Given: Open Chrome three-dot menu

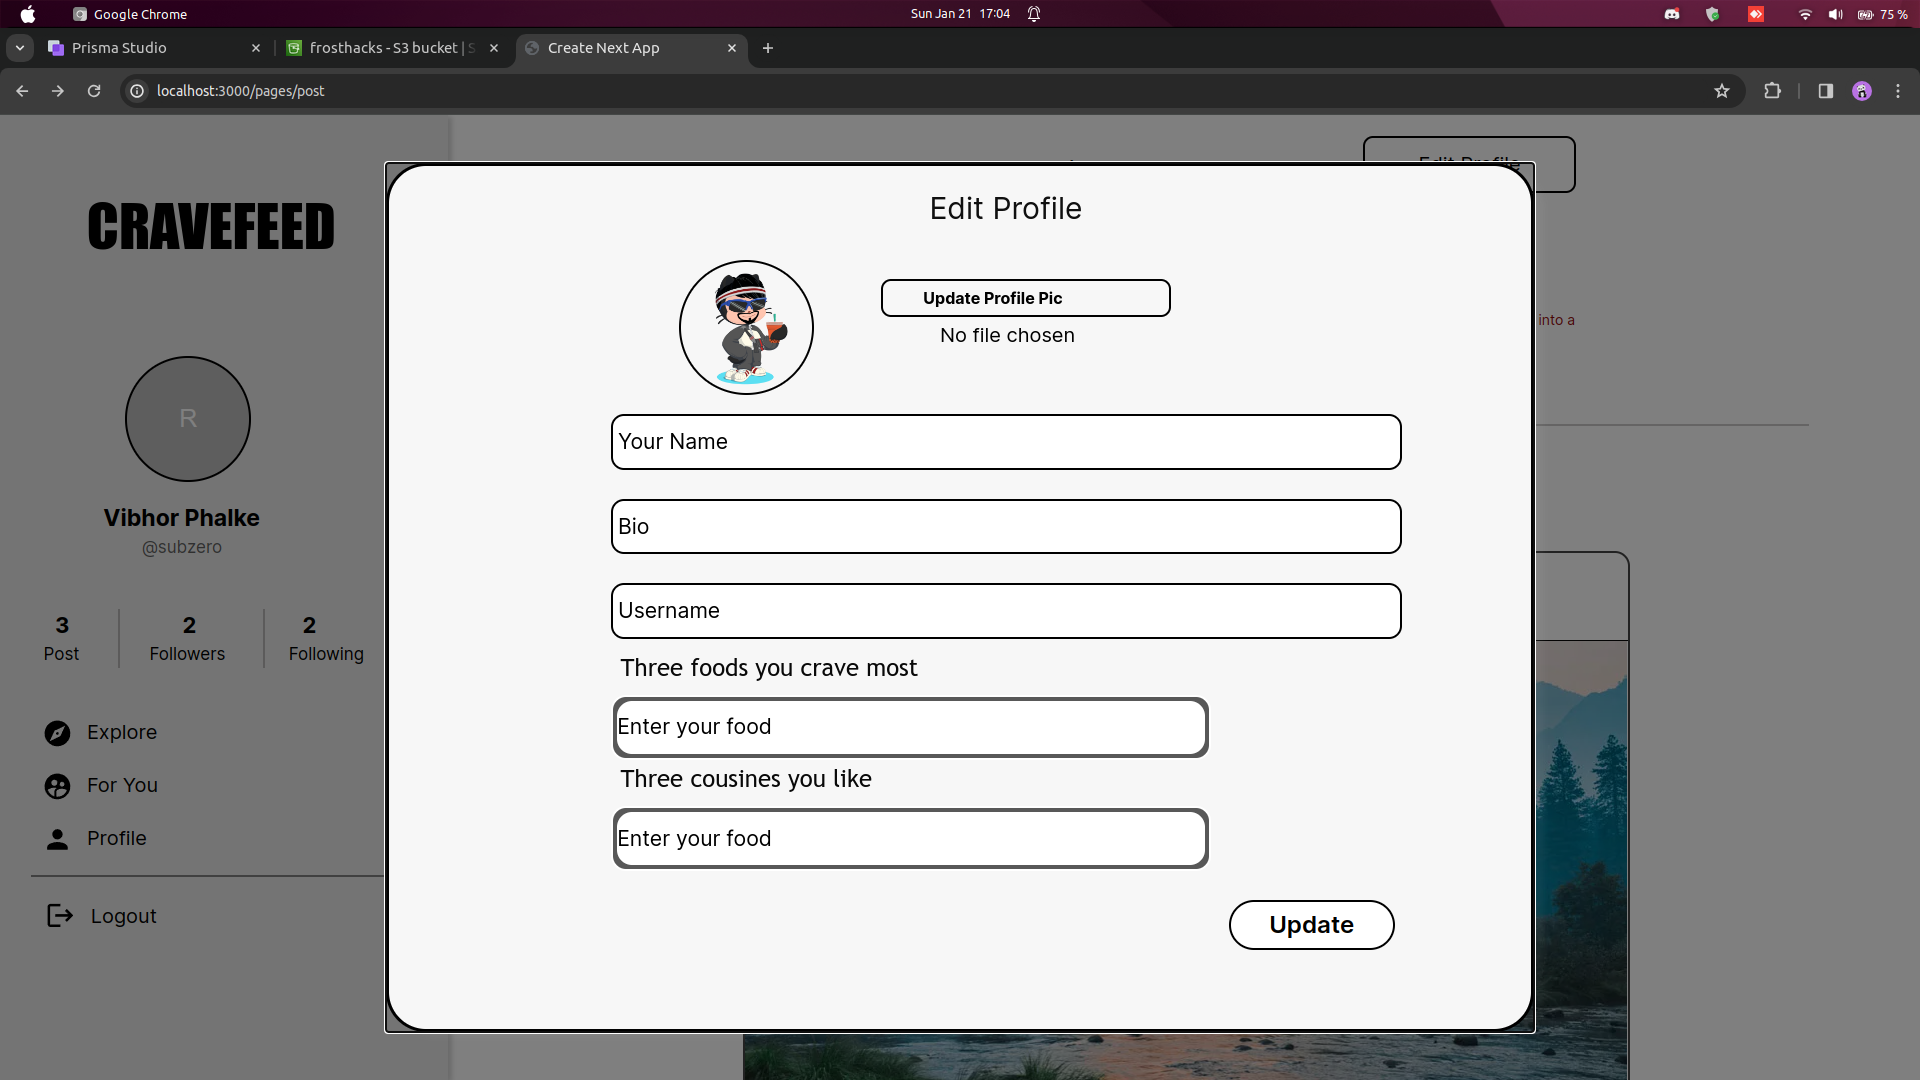Looking at the screenshot, I should [1898, 91].
